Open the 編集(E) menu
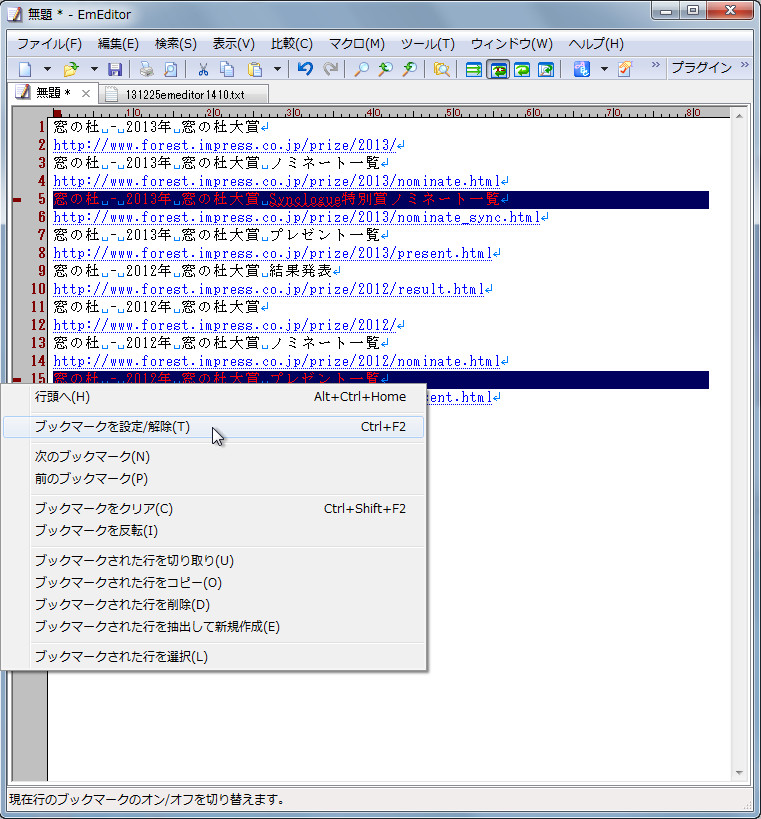761x819 pixels. 118,44
